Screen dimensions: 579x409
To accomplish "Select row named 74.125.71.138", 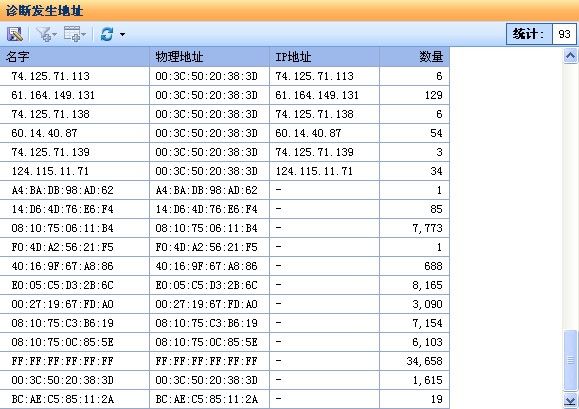I will [225, 114].
